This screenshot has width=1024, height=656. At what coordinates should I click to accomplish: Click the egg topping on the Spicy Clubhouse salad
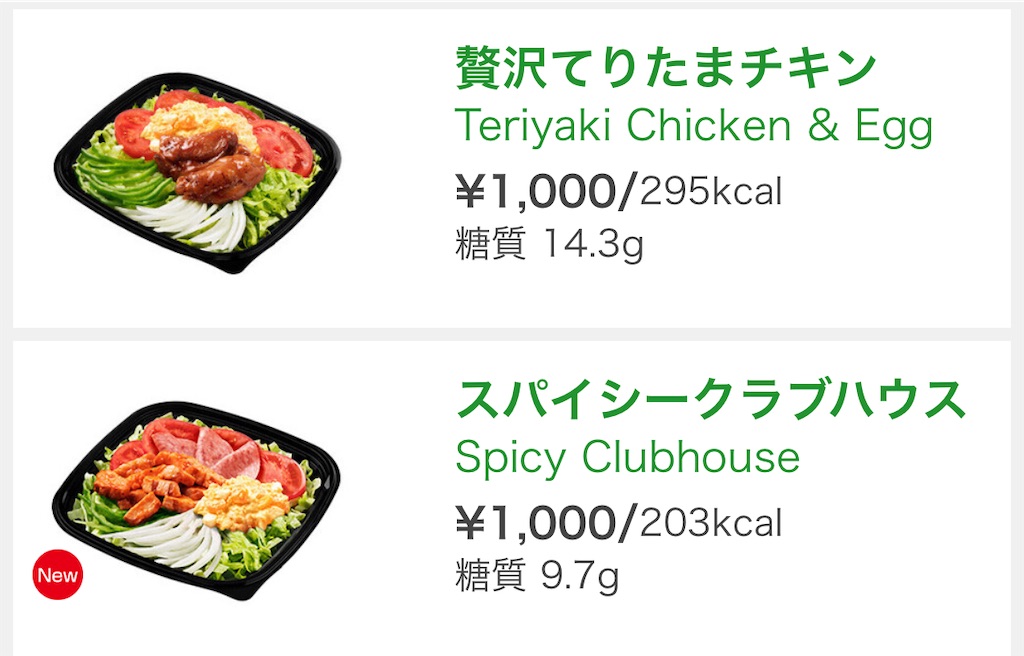click(242, 502)
